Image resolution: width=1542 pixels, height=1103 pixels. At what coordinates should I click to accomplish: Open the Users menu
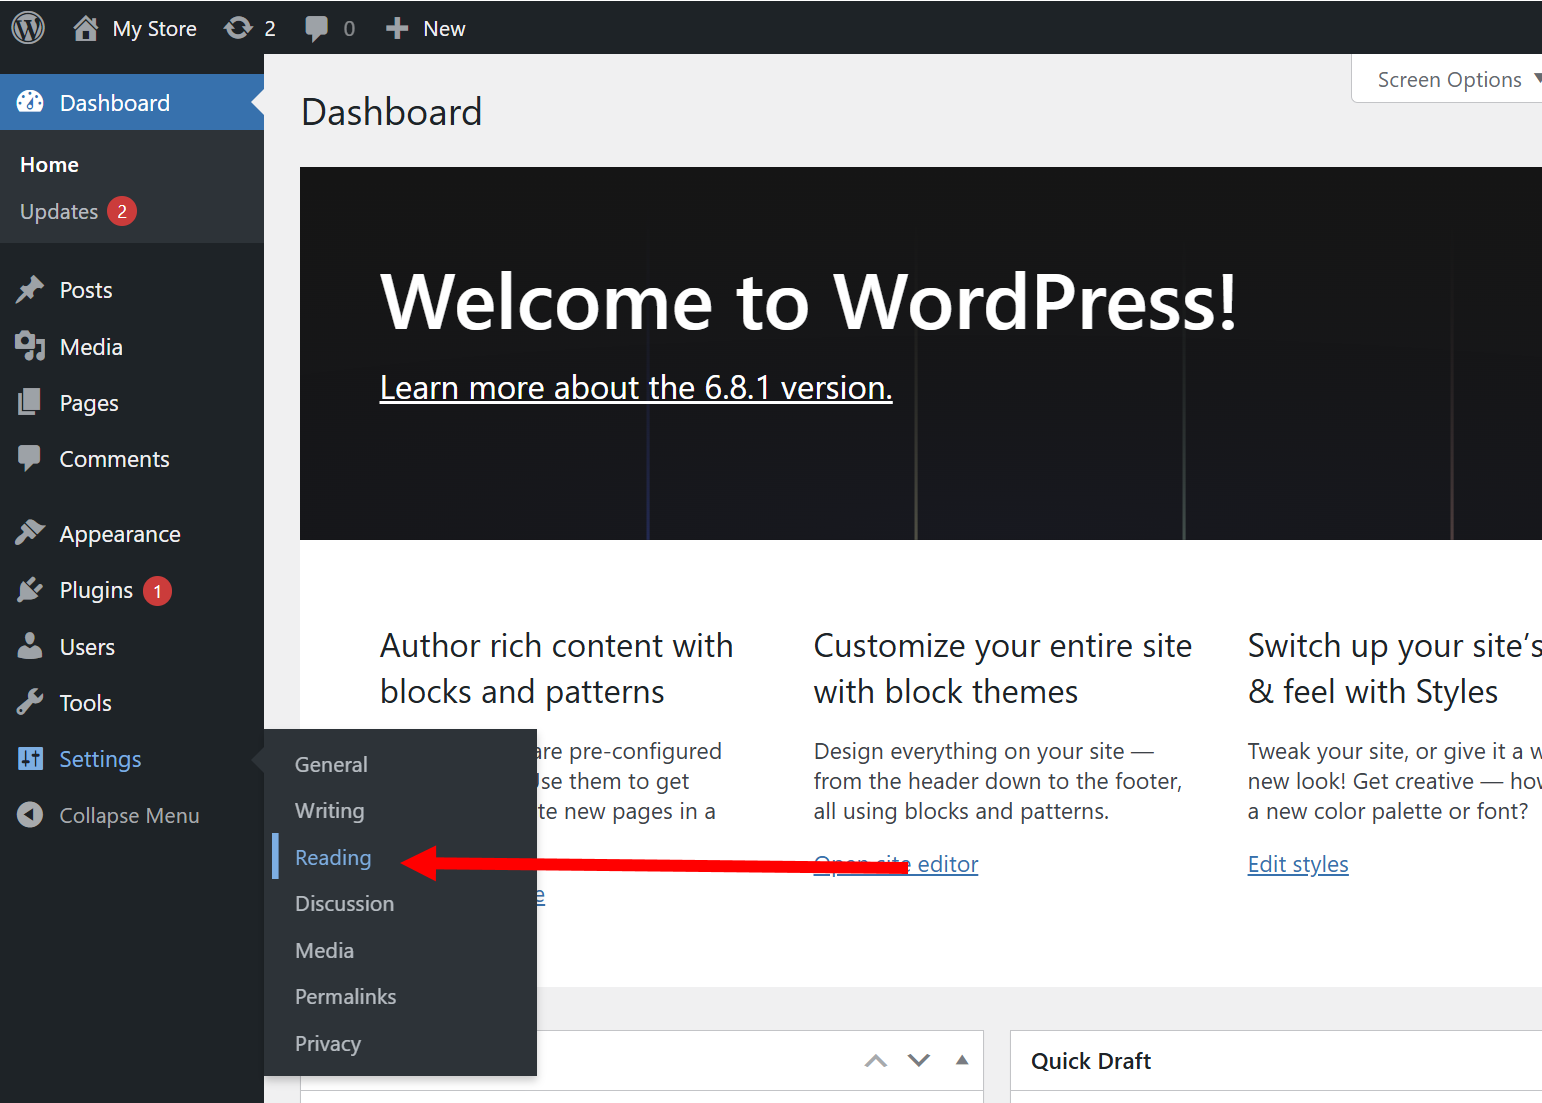pos(87,647)
